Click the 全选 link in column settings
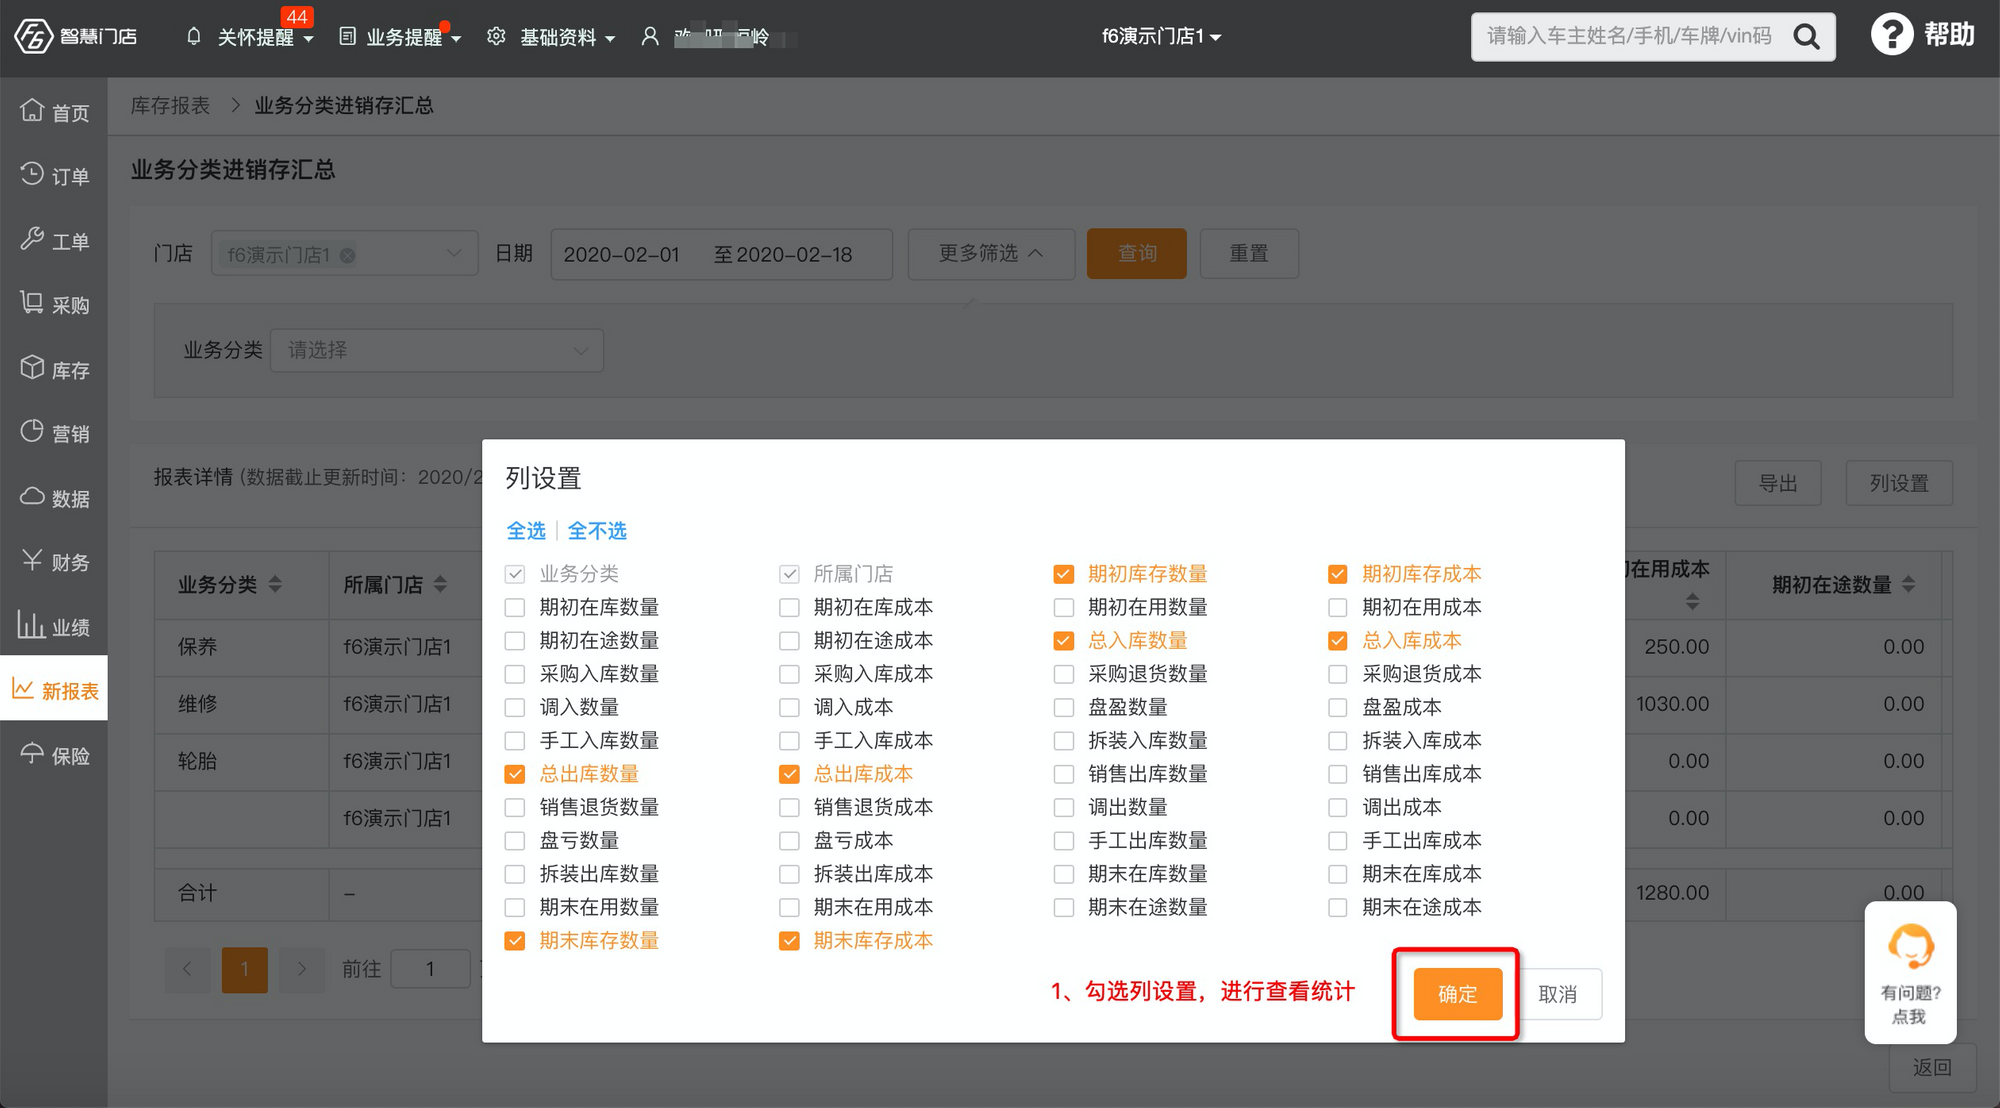2000x1108 pixels. click(526, 531)
